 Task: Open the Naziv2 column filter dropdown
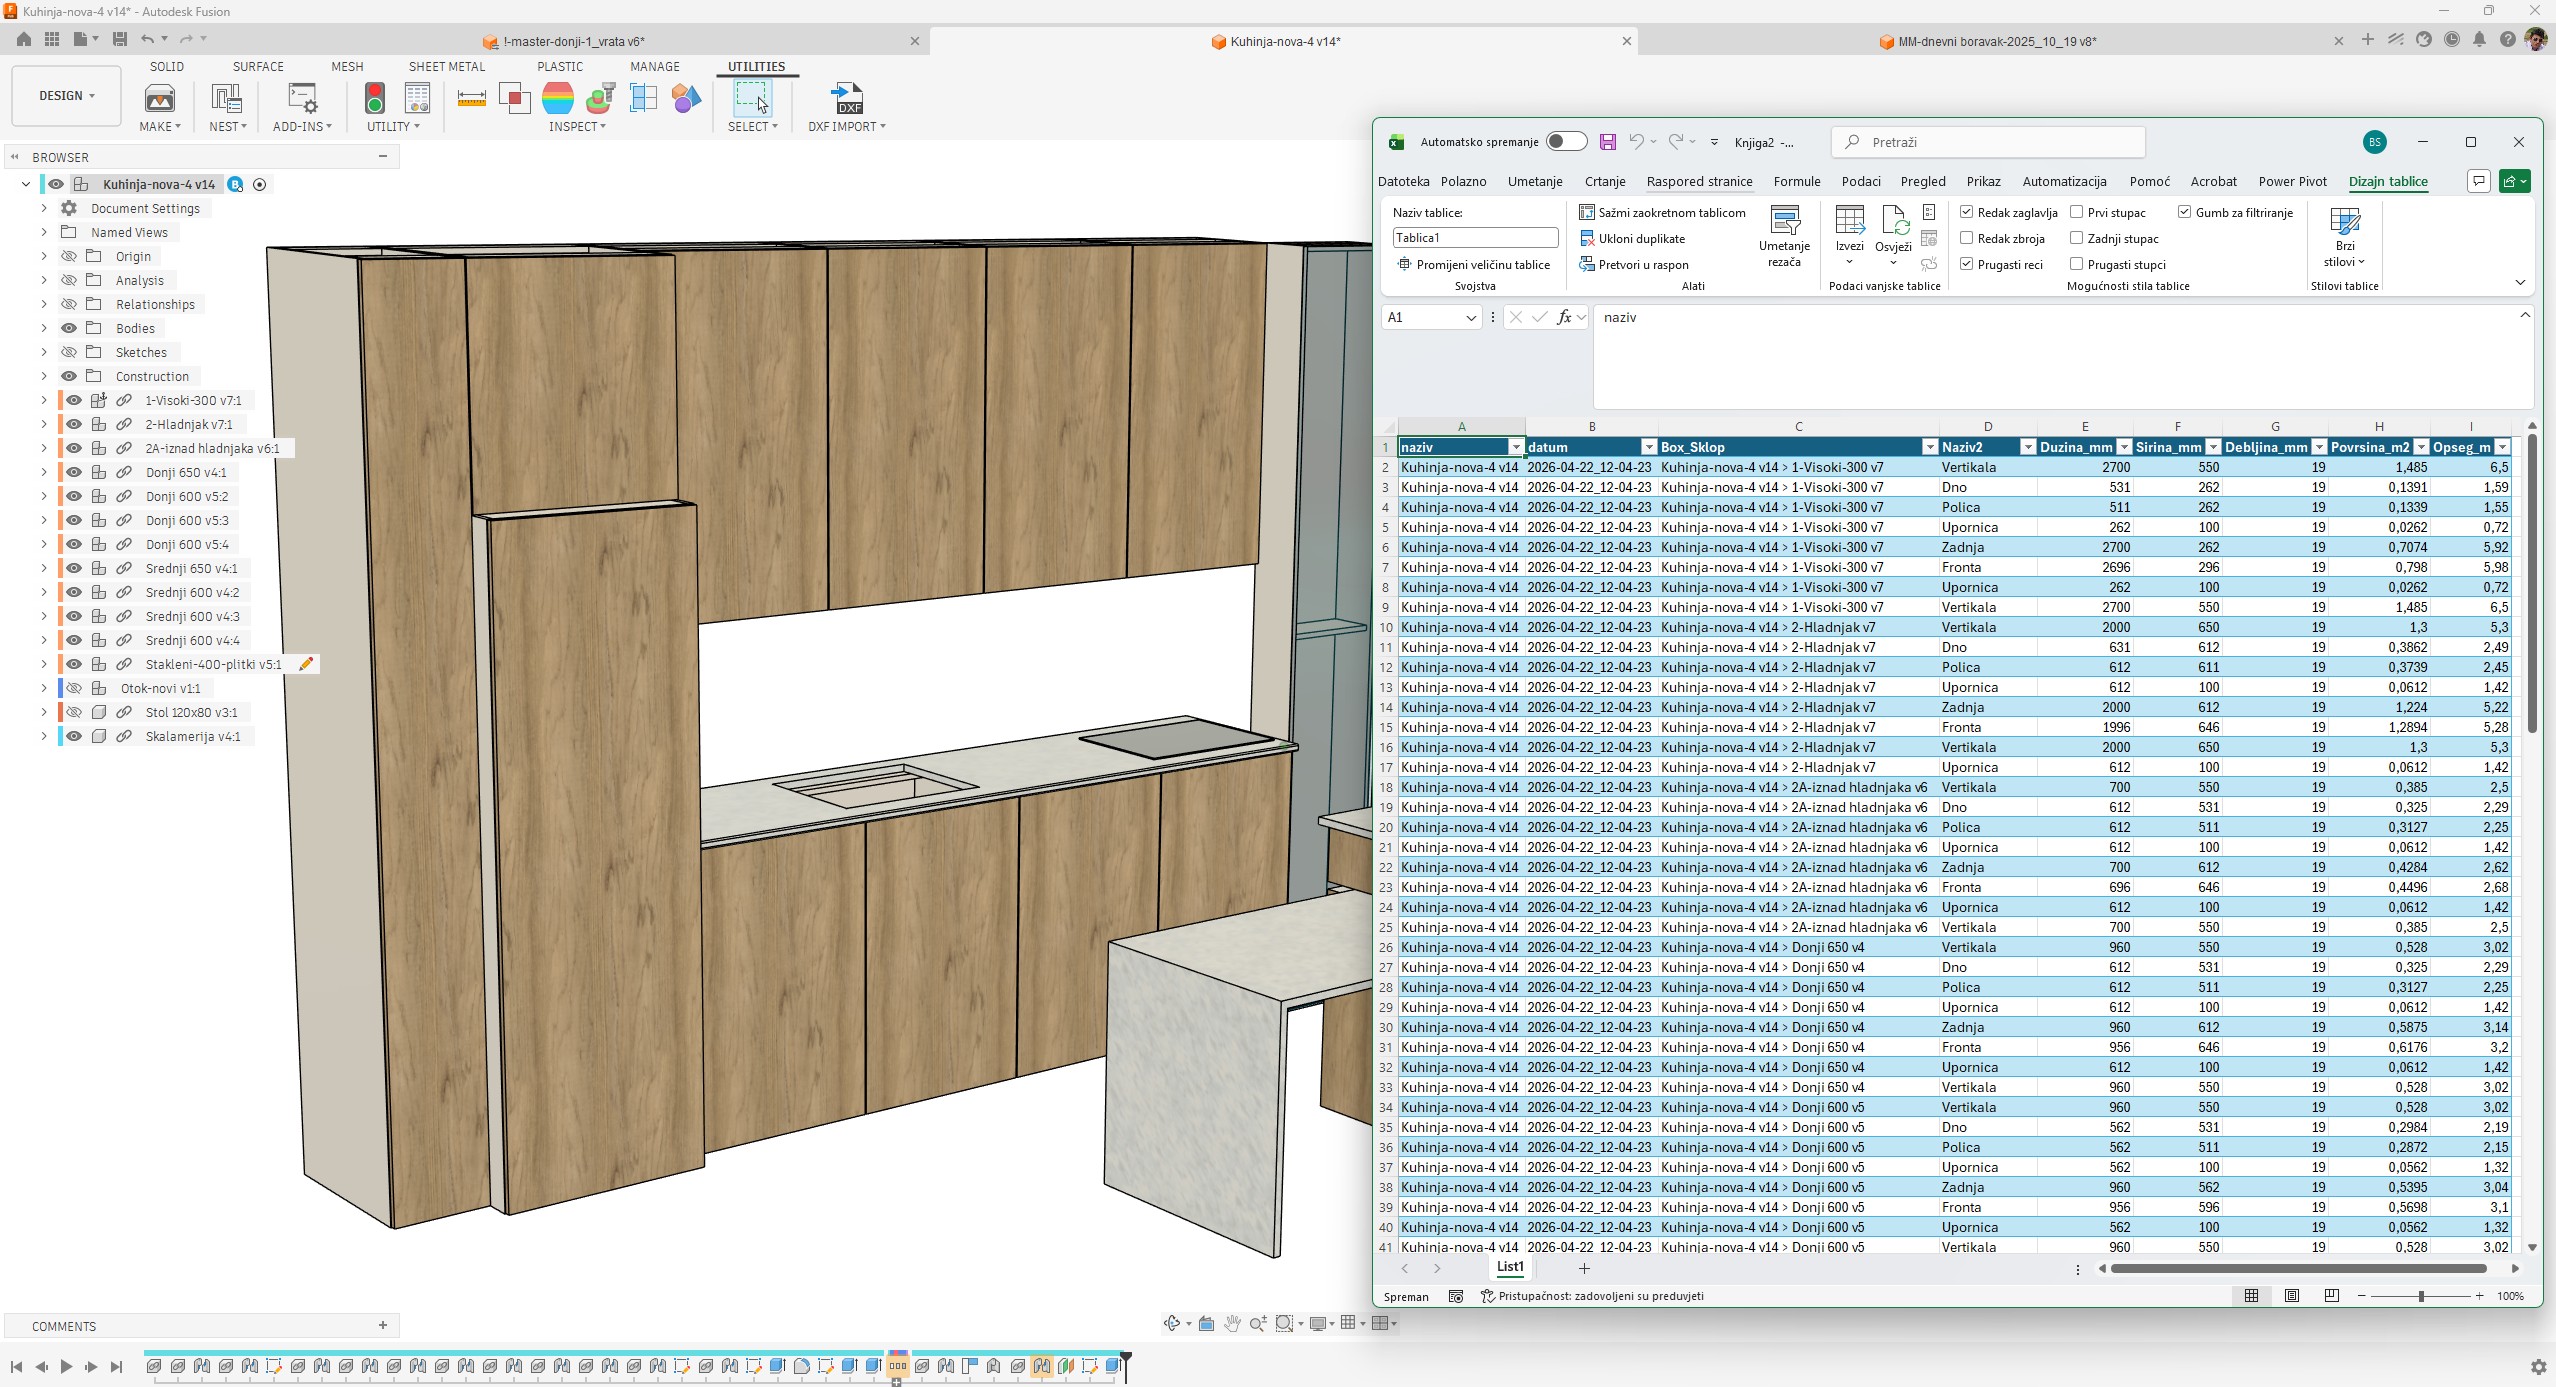[x=2028, y=447]
